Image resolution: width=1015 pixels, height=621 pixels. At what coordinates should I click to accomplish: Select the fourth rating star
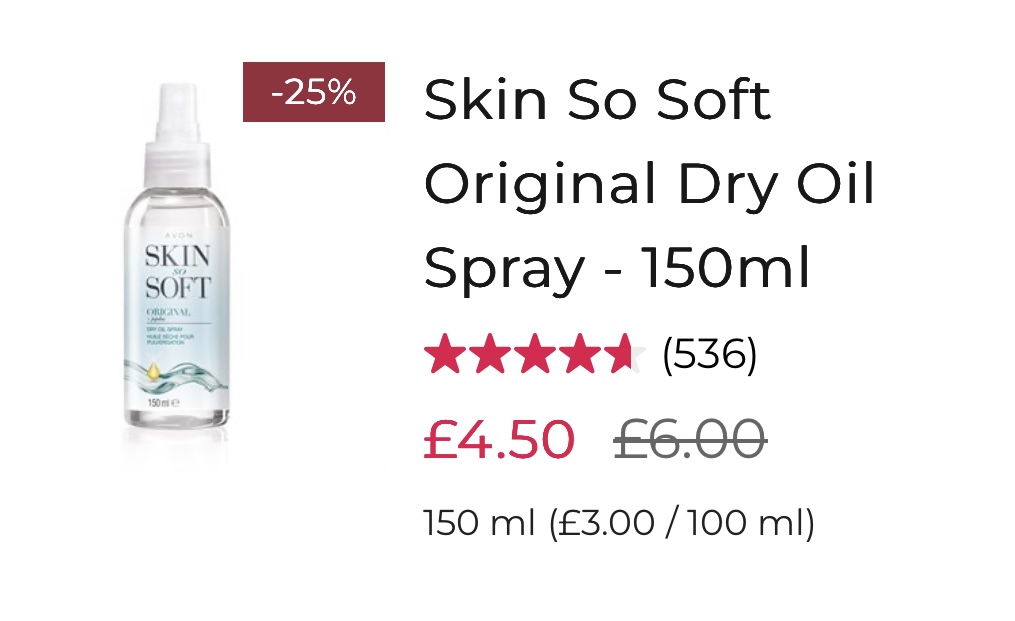[x=579, y=354]
